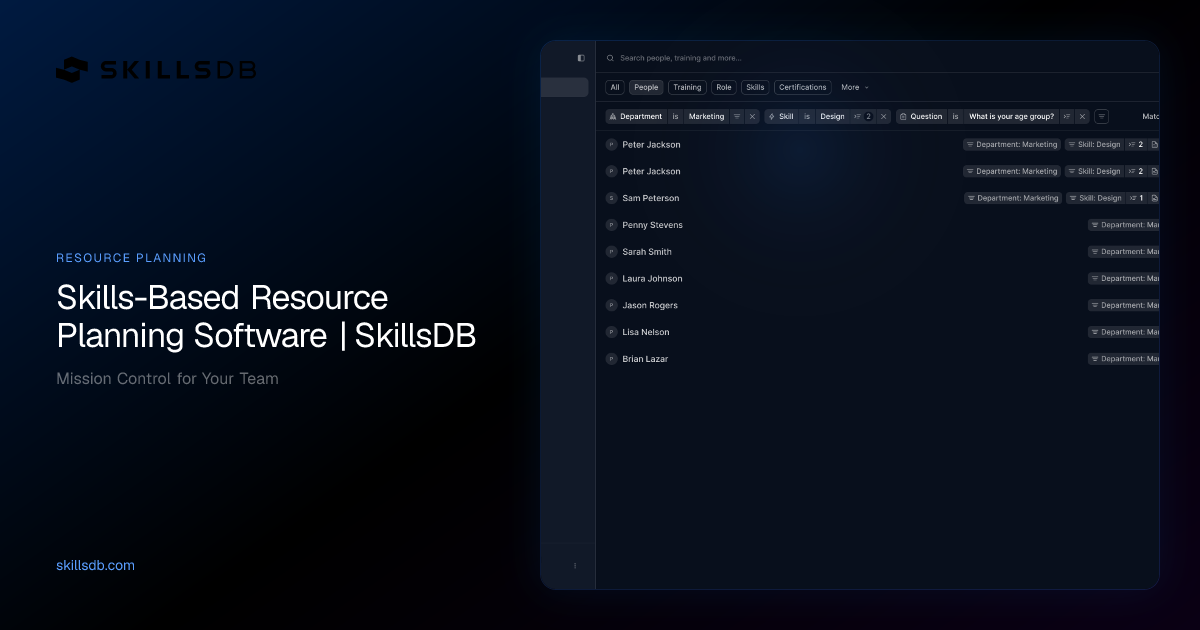Click the Question filter field label
Screen dimensions: 1200x630
click(921, 116)
